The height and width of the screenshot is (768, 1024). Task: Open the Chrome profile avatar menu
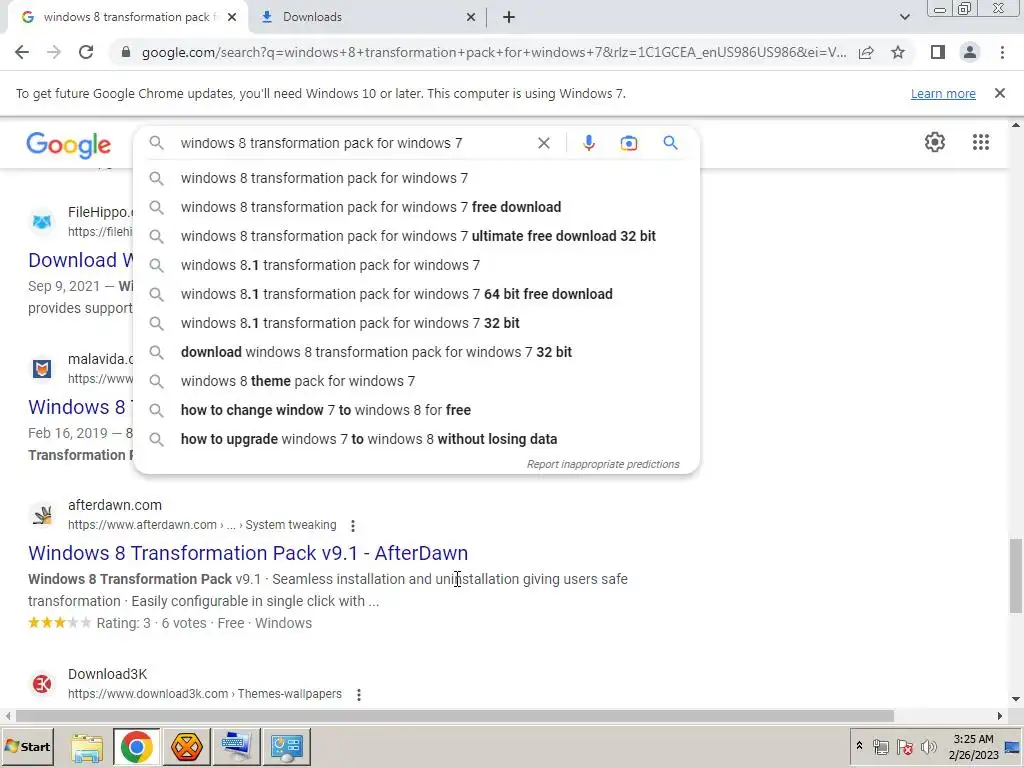(970, 52)
